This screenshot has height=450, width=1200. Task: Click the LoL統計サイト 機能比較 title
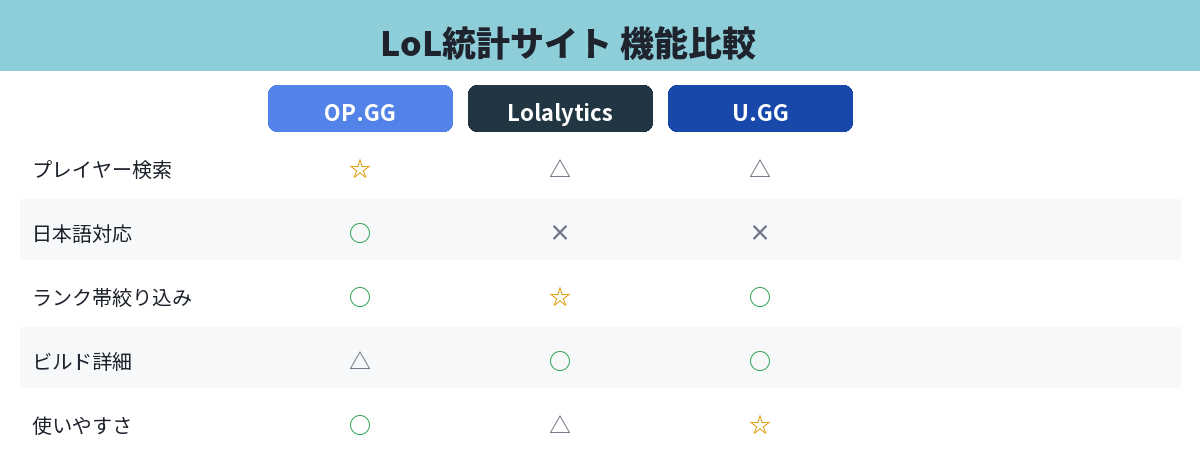pyautogui.click(x=567, y=44)
